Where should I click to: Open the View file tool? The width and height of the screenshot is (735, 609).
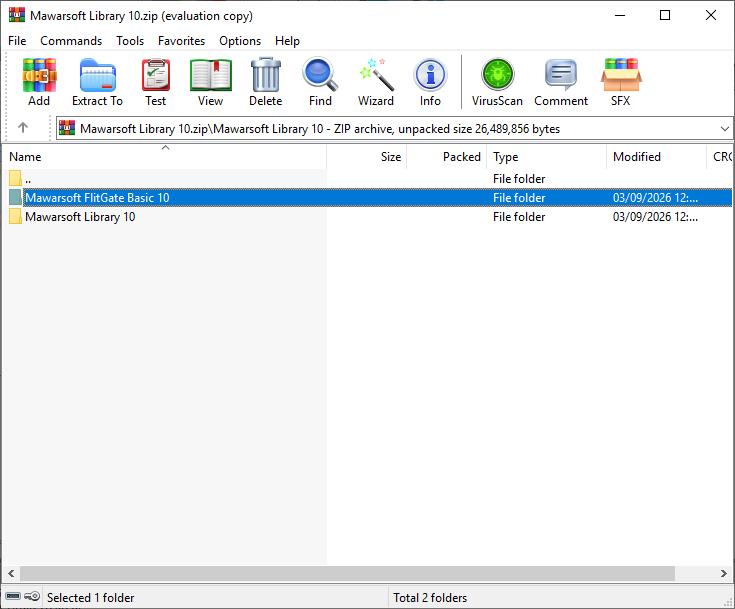[x=210, y=82]
